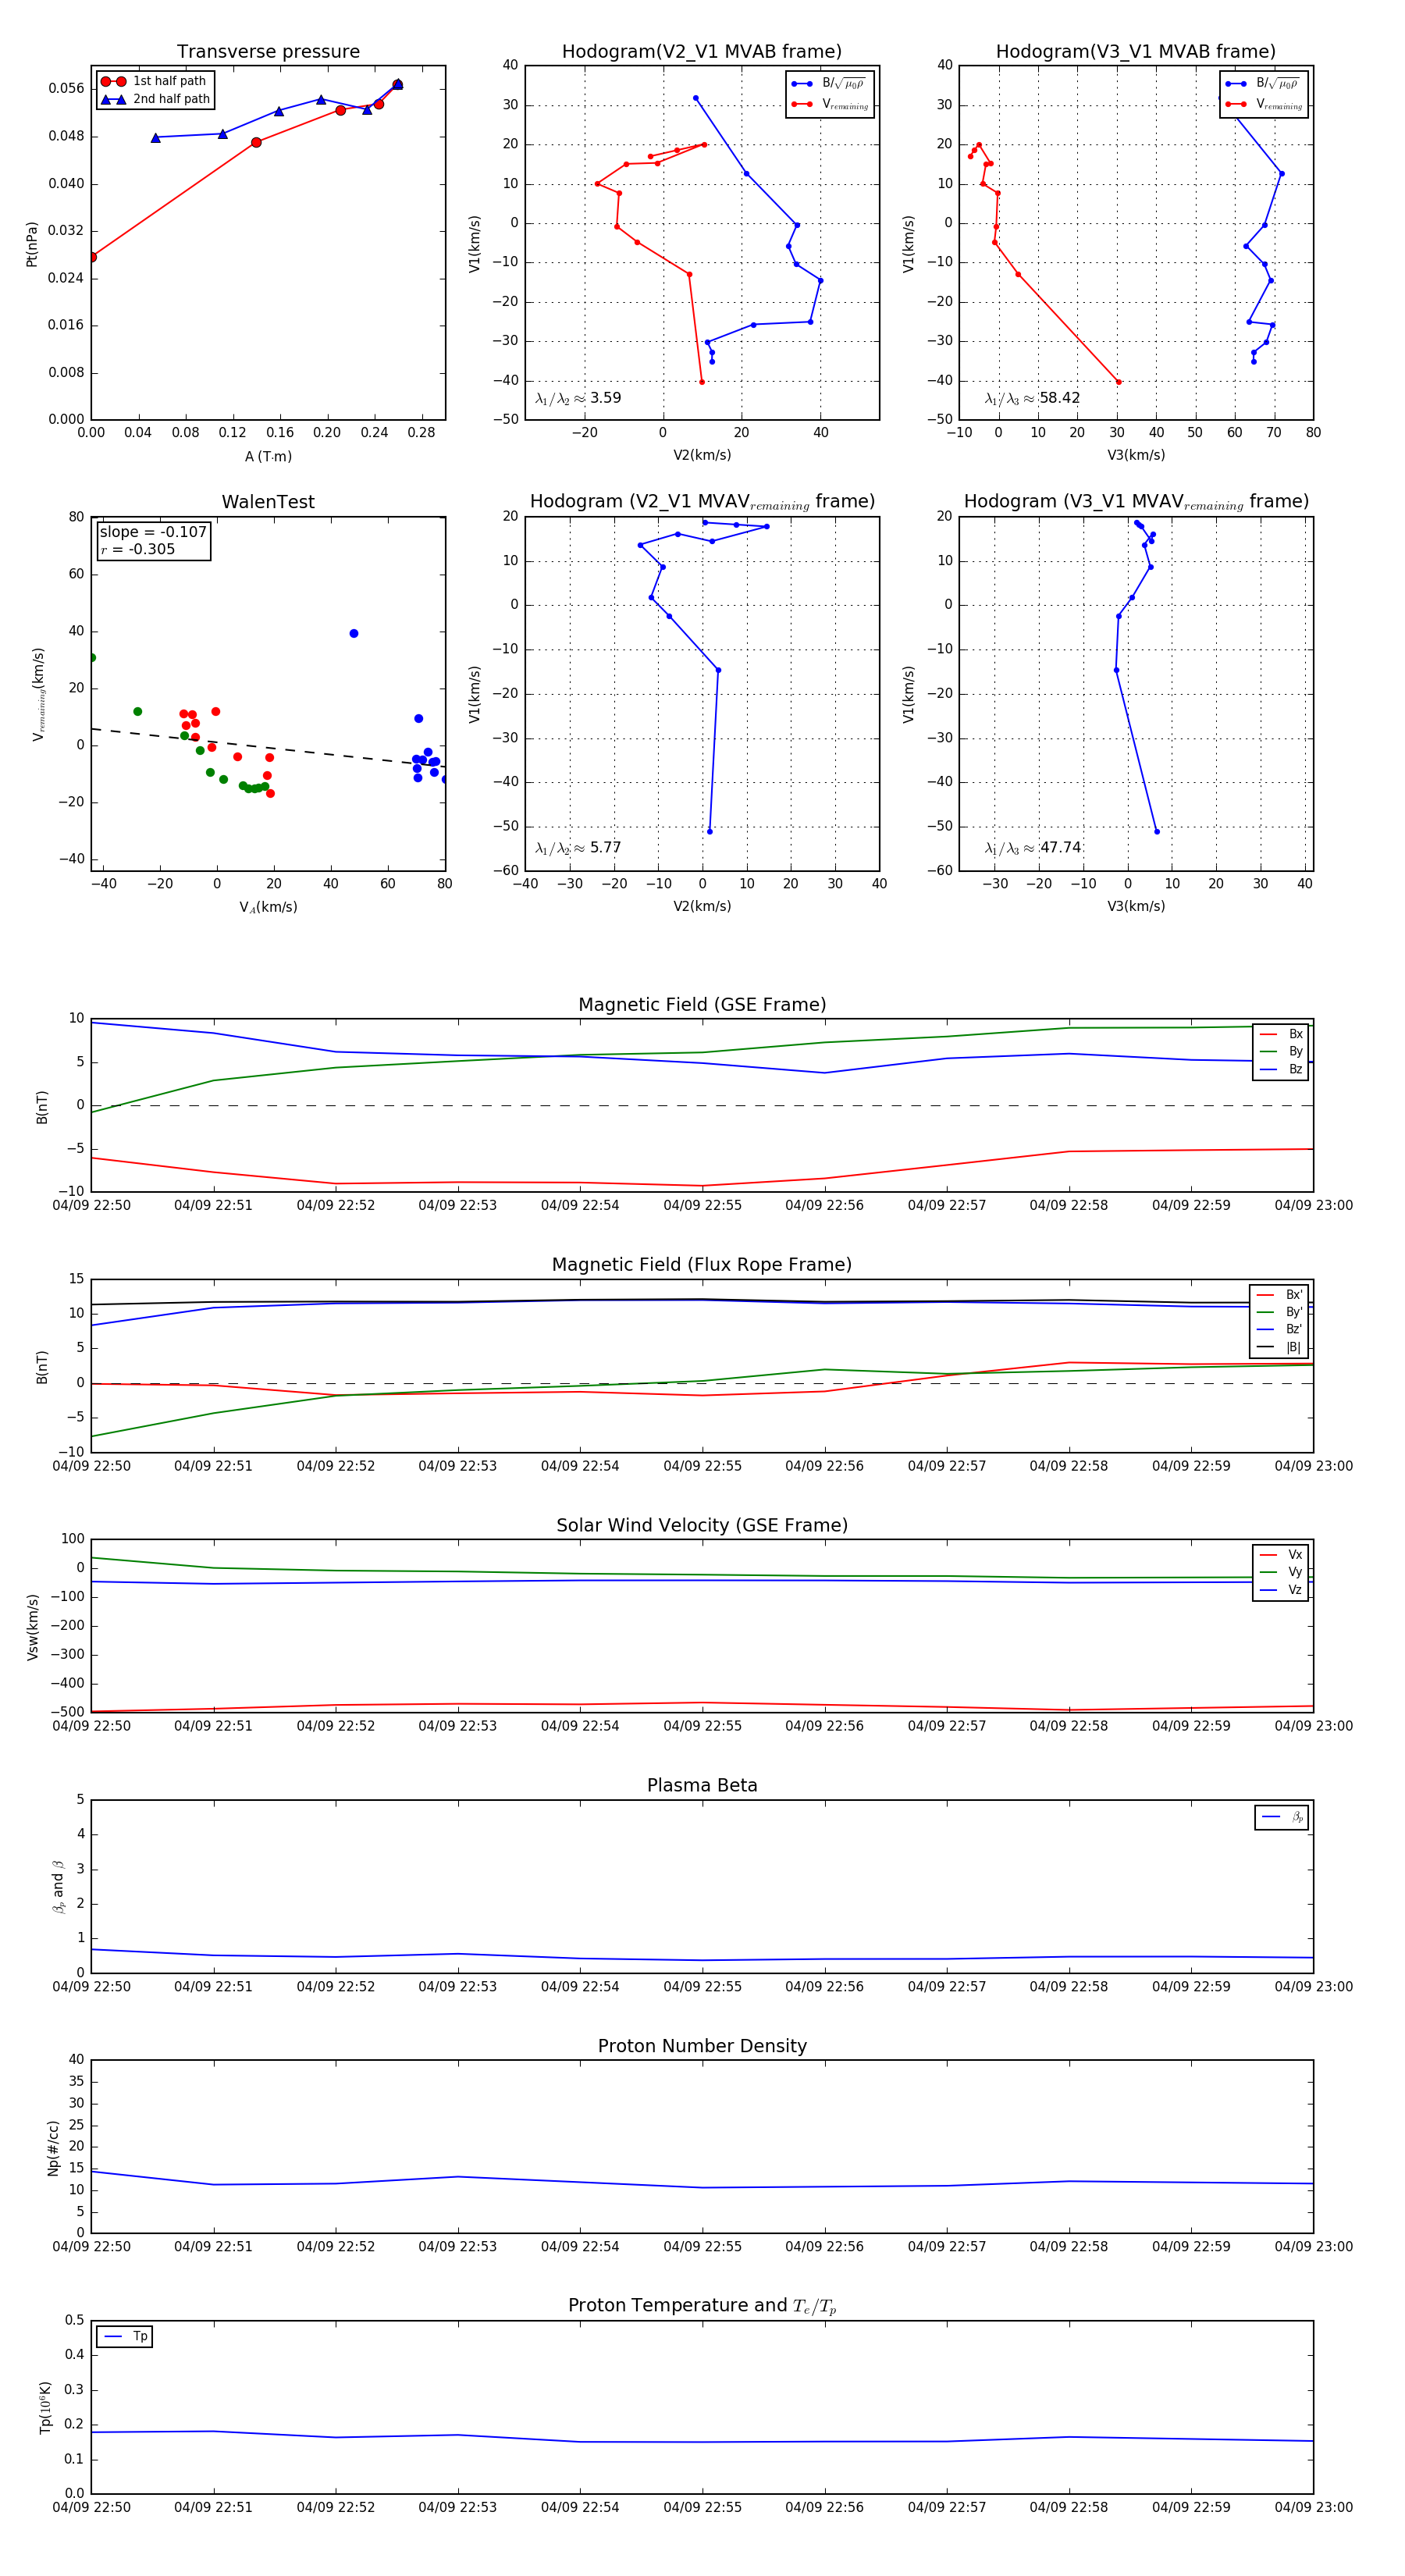Viewport: 1405px width, 2576px height.
Task: Click the 'By' legend entry in GSE magnetic plot
Action: (1281, 1052)
